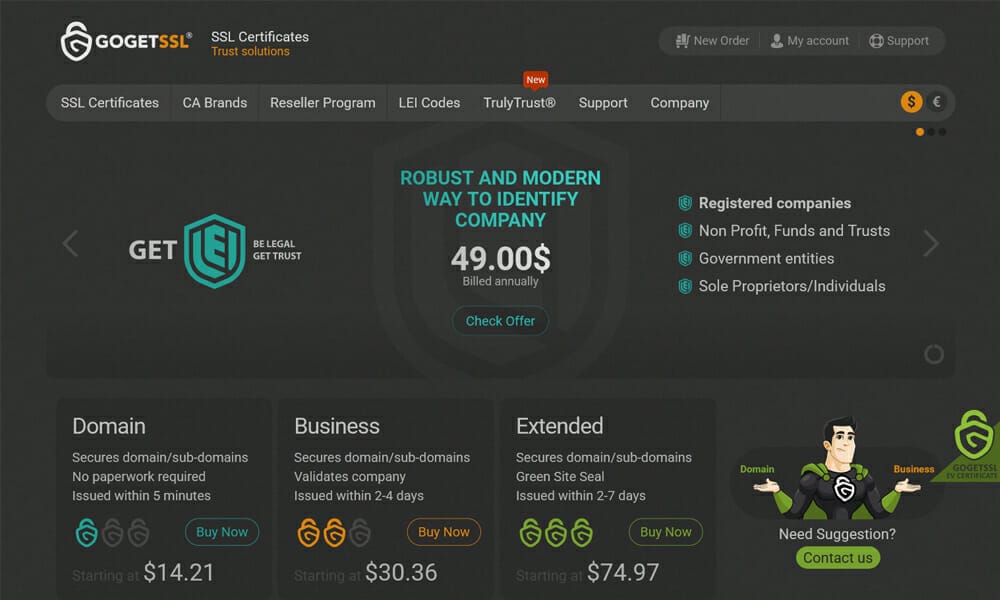The width and height of the screenshot is (1000, 600).
Task: Click the circular loader icon on banner
Action: click(x=934, y=355)
